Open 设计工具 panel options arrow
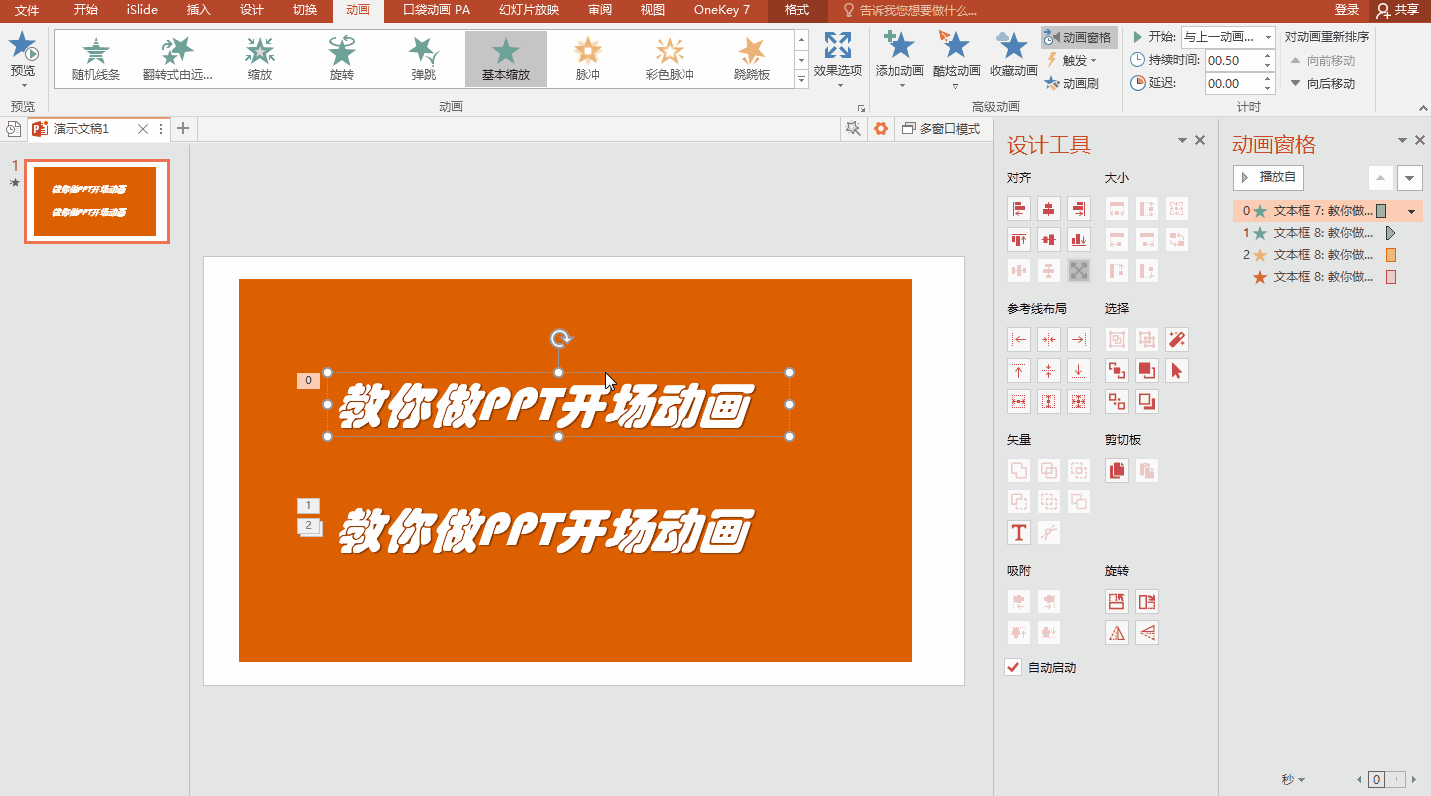The width and height of the screenshot is (1431, 796). [x=1182, y=141]
